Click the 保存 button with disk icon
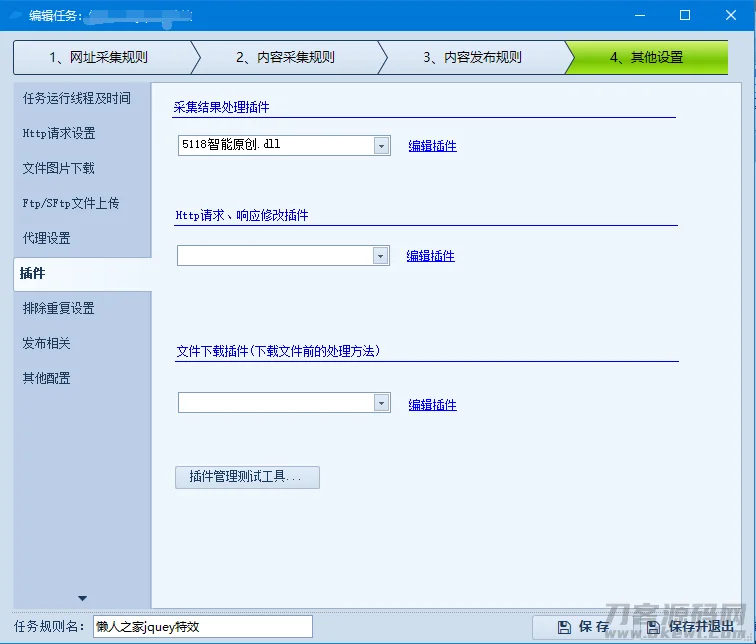 pyautogui.click(x=584, y=627)
